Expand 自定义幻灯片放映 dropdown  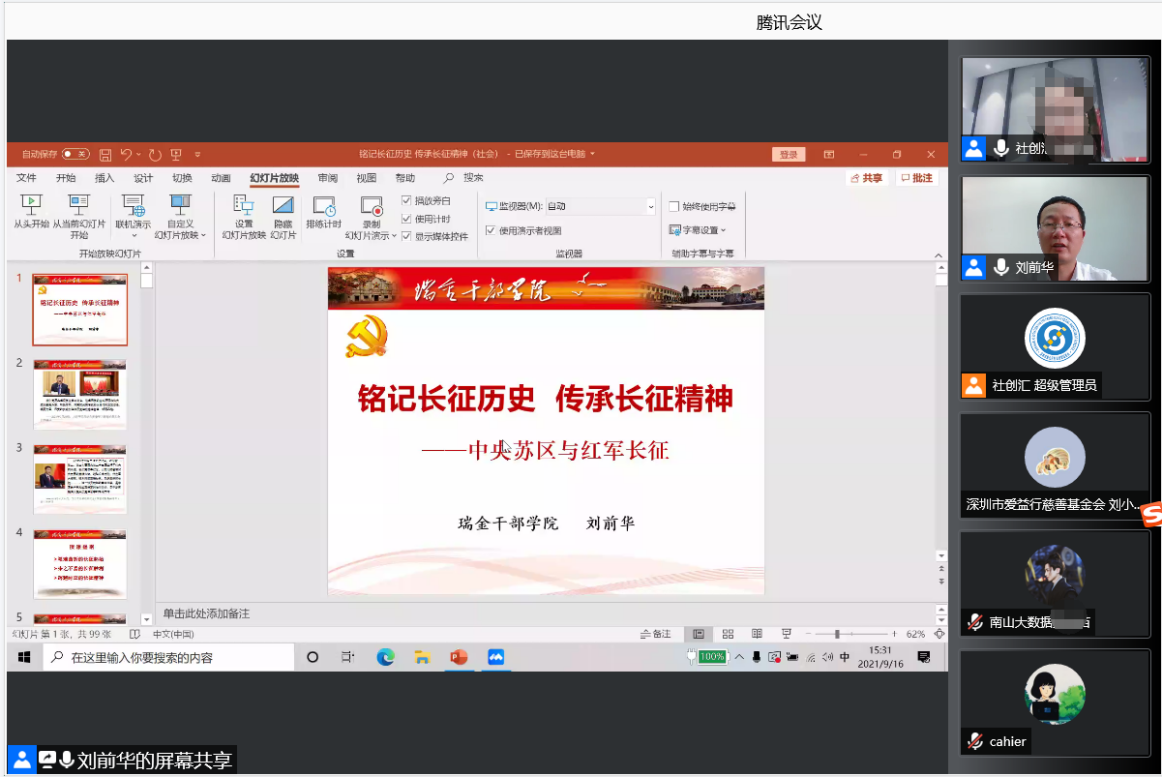pyautogui.click(x=180, y=225)
